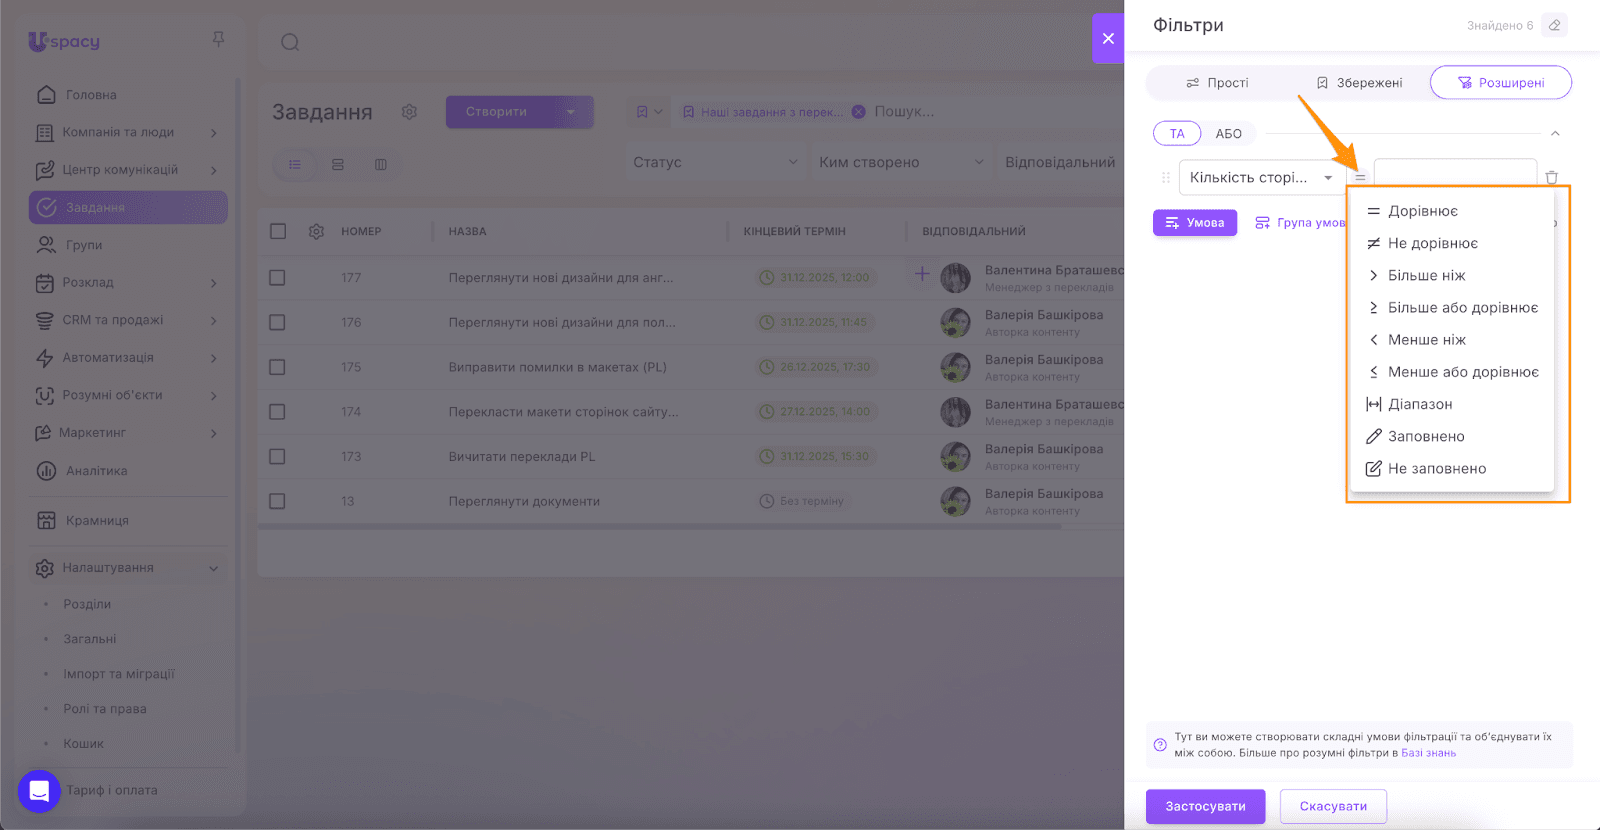Open the search magnifier icon
1600x830 pixels.
coord(290,42)
